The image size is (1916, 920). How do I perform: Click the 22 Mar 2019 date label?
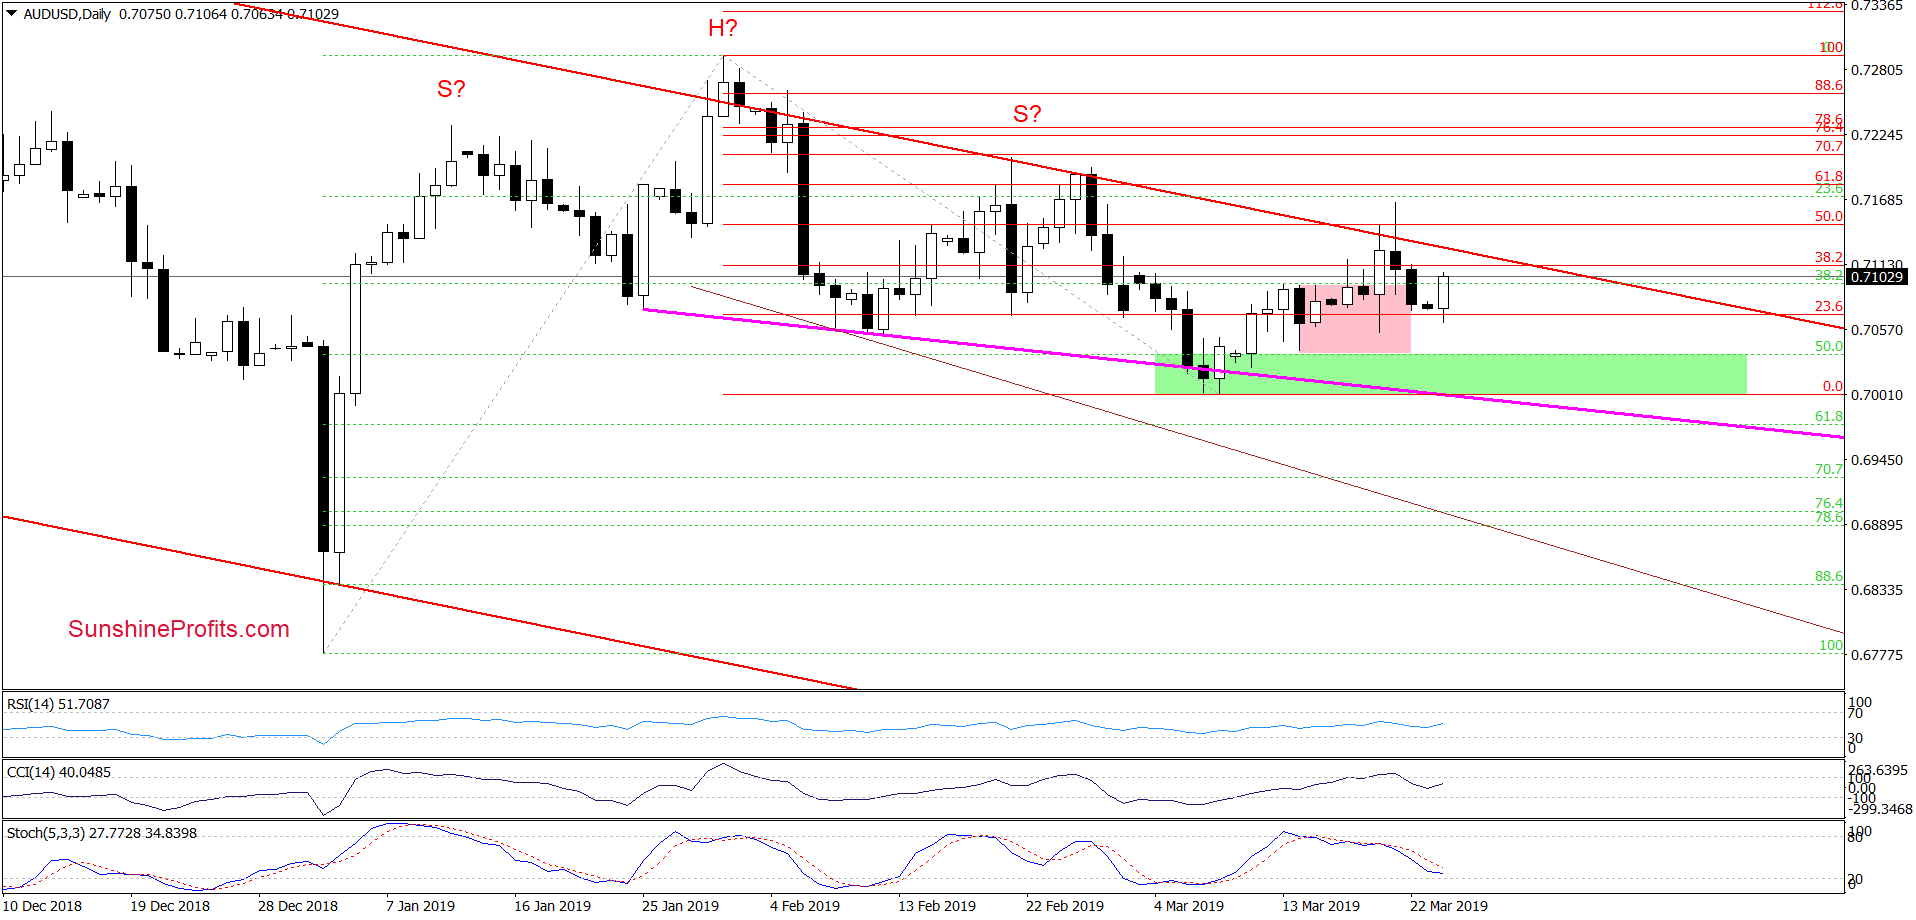(x=1449, y=906)
